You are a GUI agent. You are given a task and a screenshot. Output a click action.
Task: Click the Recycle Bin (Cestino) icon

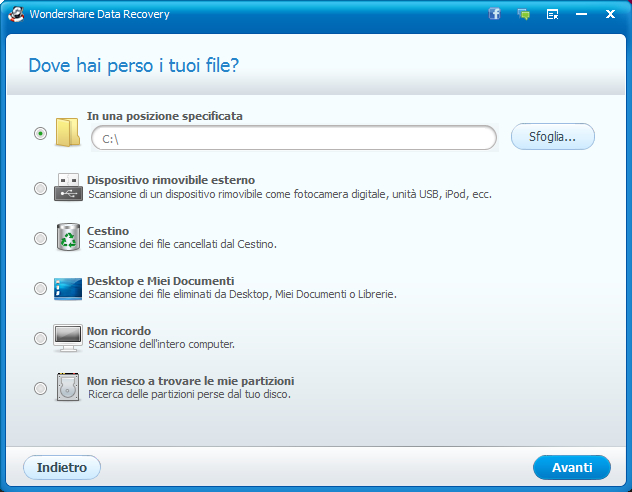(x=68, y=237)
